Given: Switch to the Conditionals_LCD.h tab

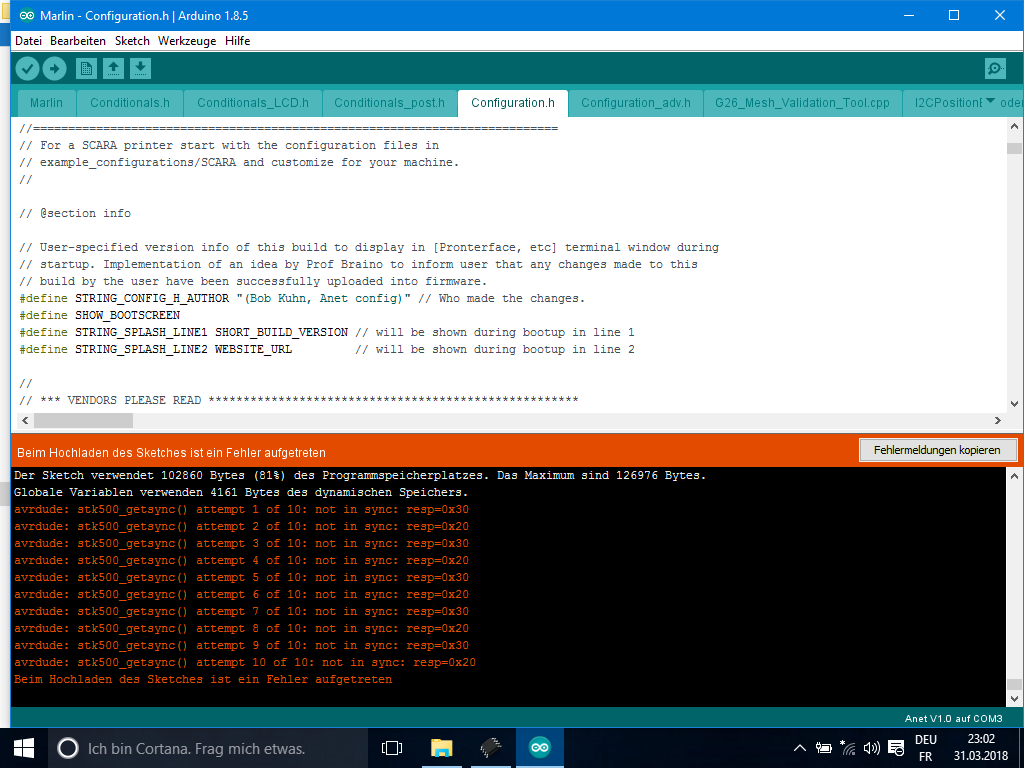Looking at the screenshot, I should [253, 103].
